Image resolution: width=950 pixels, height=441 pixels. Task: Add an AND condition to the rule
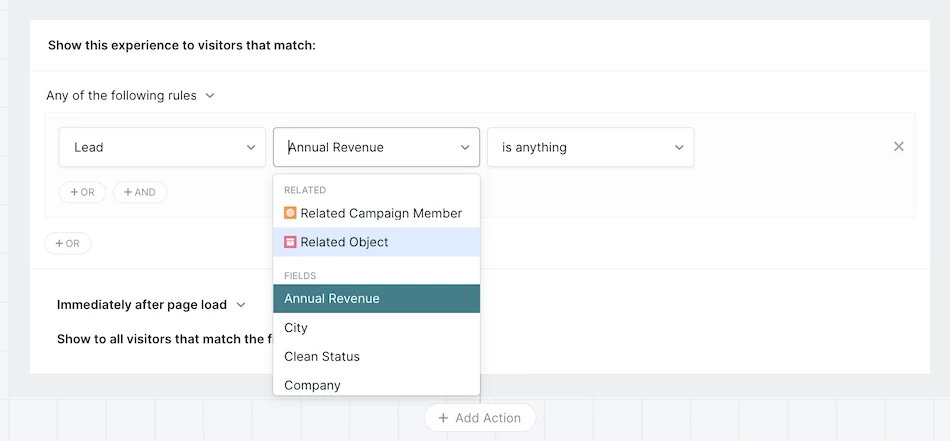(x=140, y=192)
